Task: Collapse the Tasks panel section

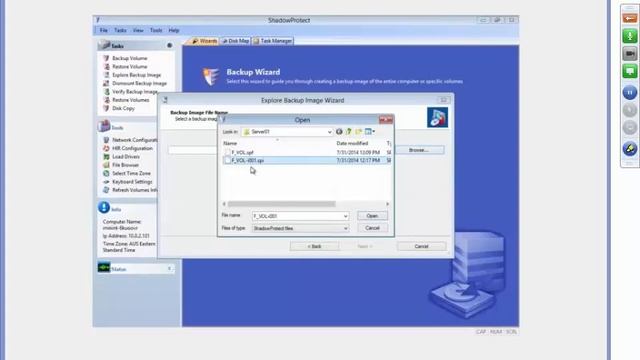Action: 169,45
